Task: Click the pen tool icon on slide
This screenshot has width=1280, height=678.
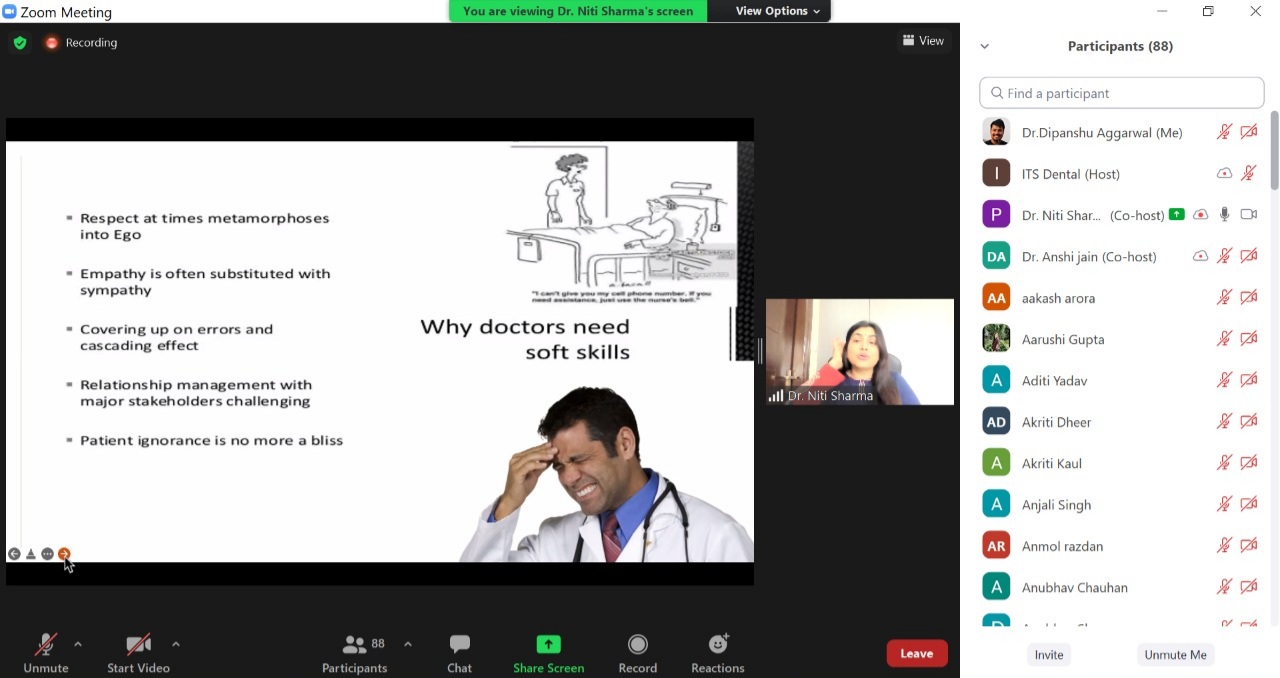Action: (31, 554)
